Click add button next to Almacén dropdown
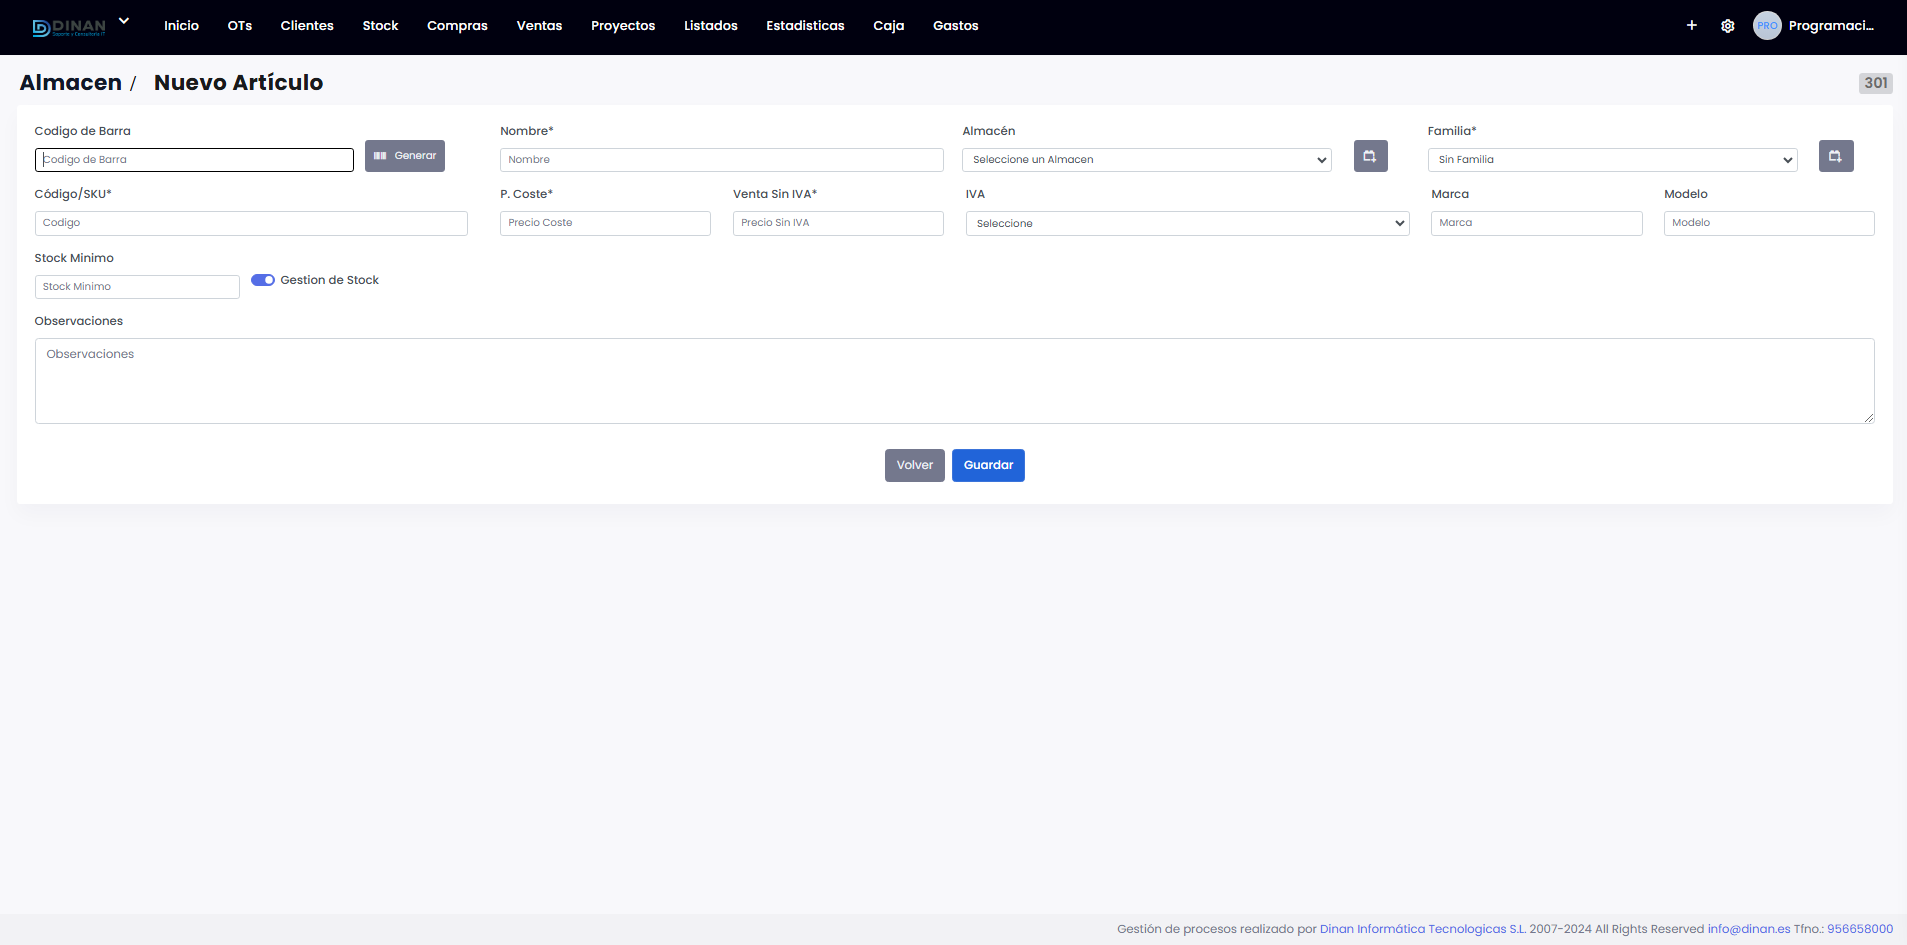Screen dimensions: 1907x945 pos(1370,156)
